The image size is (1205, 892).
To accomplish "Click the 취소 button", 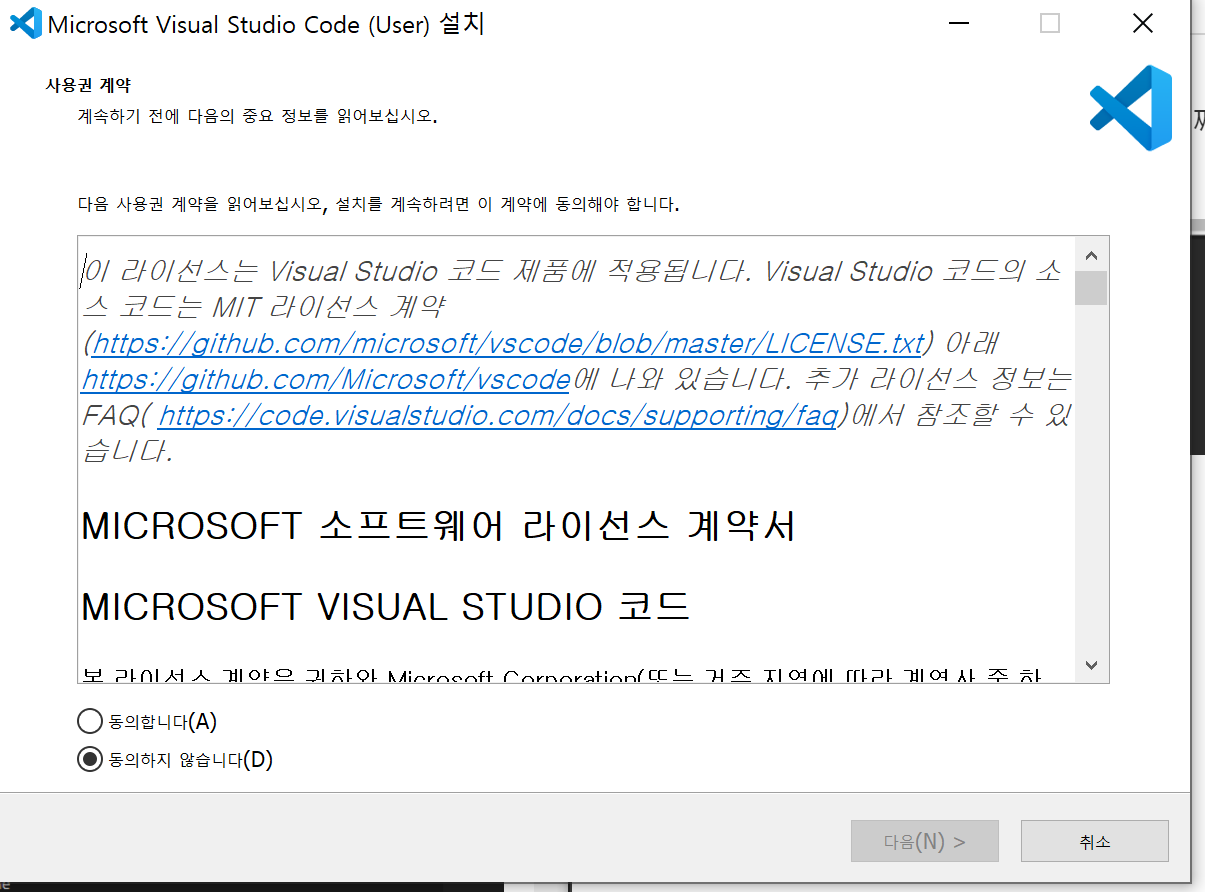I will 1095,841.
